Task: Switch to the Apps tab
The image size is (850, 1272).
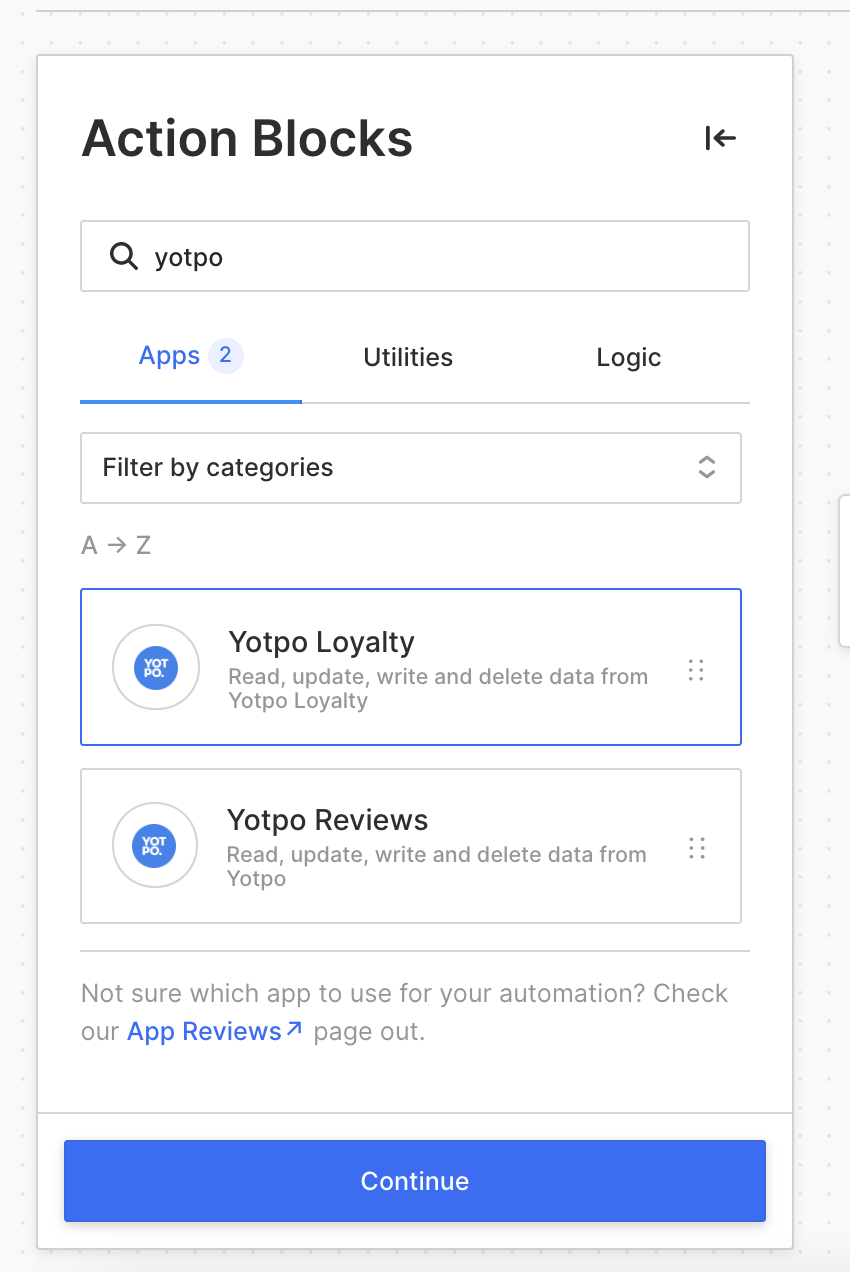Action: (x=169, y=356)
